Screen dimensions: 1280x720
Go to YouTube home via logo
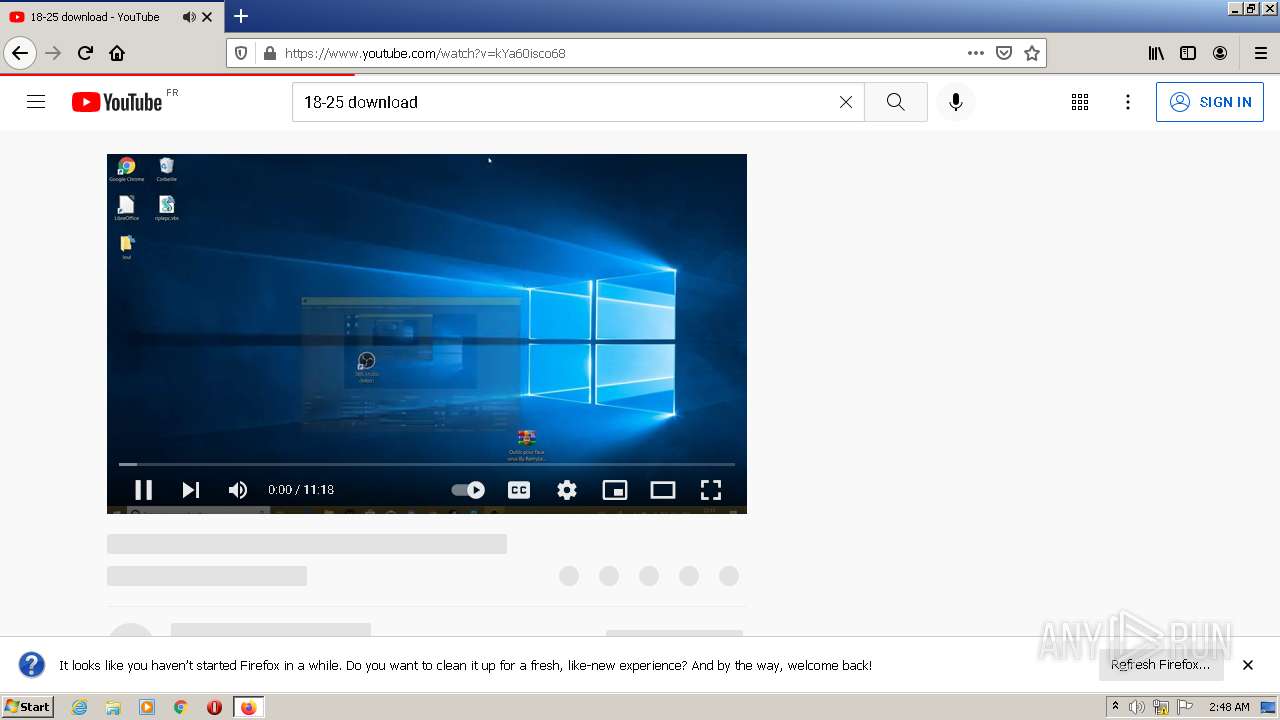pyautogui.click(x=117, y=102)
